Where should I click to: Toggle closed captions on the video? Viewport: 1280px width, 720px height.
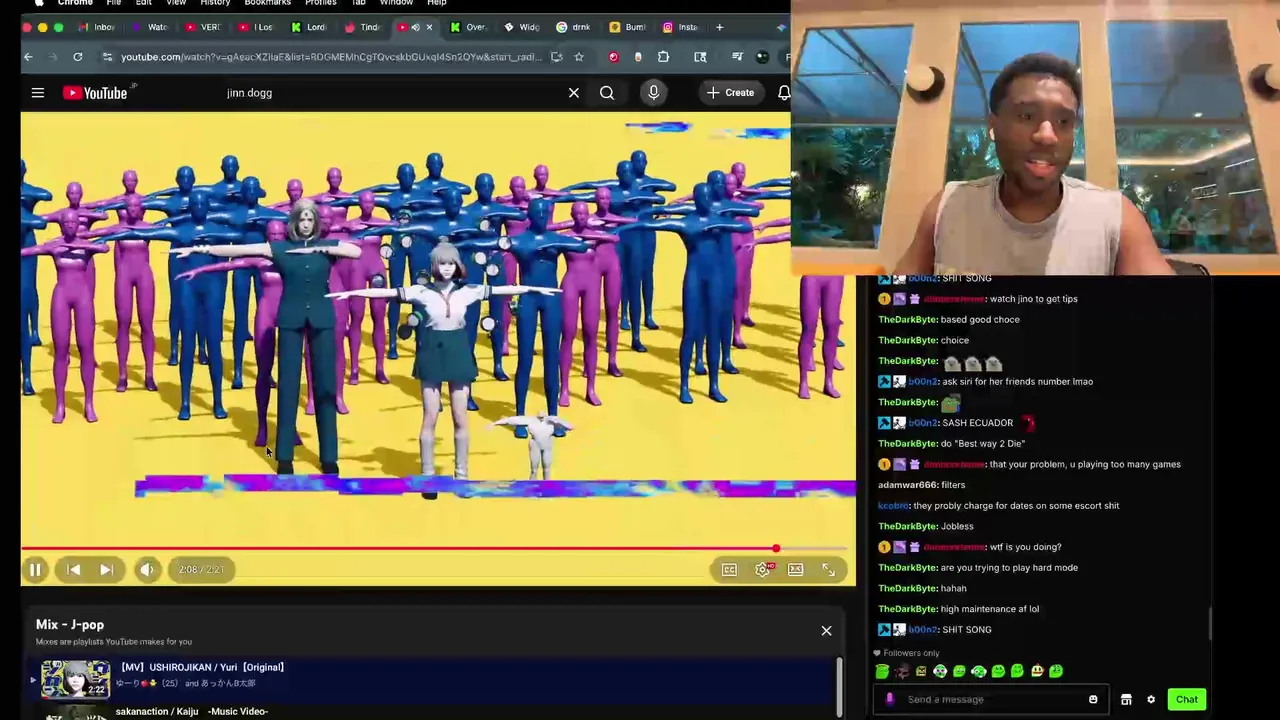coord(729,569)
